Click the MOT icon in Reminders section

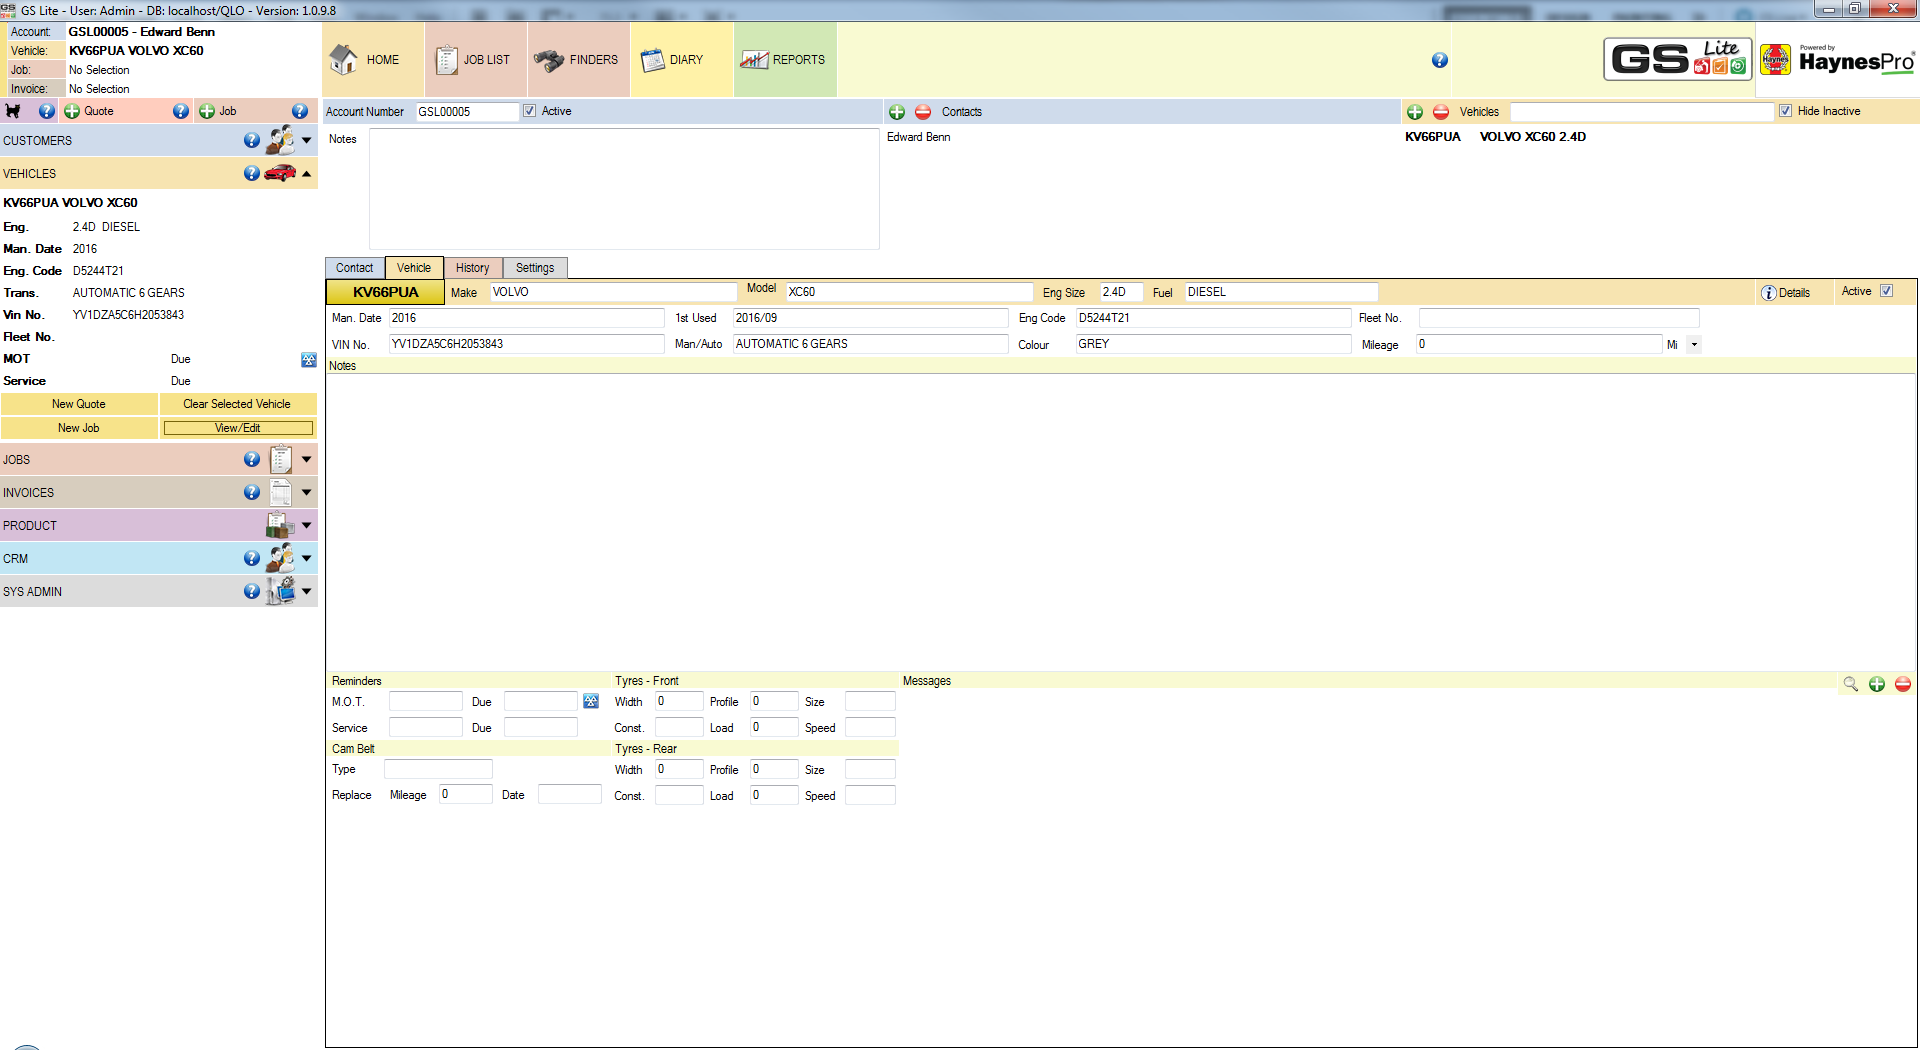[x=591, y=701]
